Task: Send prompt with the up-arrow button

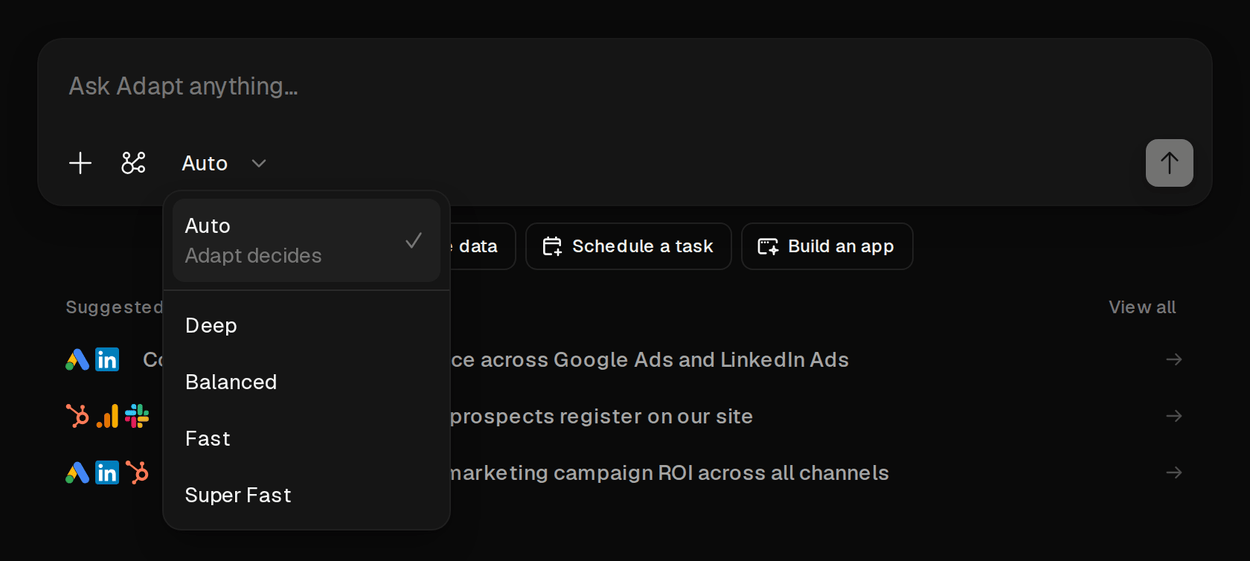Action: pos(1169,163)
